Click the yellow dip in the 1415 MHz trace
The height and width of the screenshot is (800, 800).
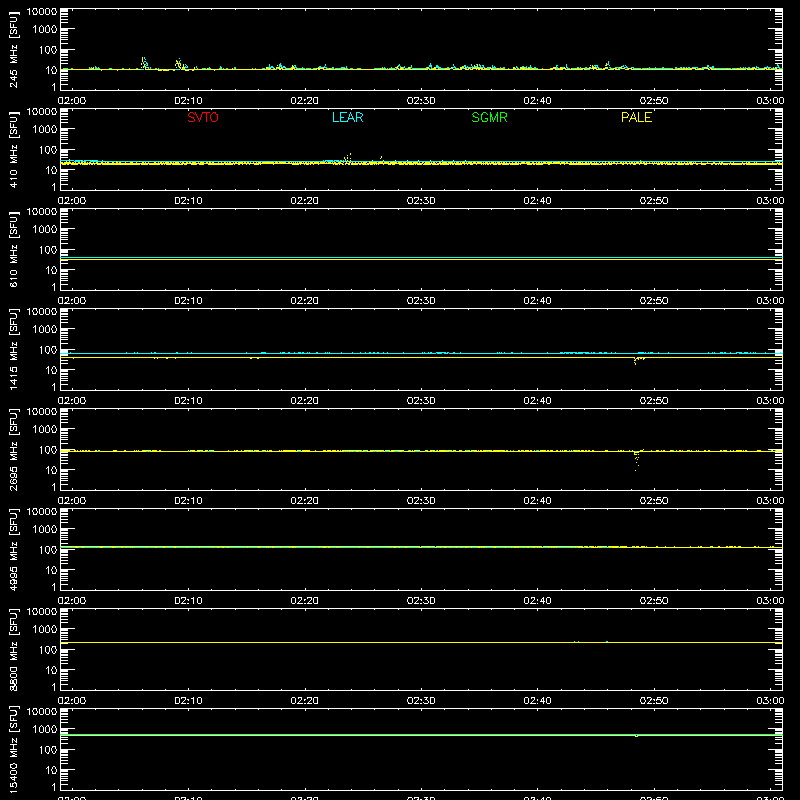(x=637, y=360)
